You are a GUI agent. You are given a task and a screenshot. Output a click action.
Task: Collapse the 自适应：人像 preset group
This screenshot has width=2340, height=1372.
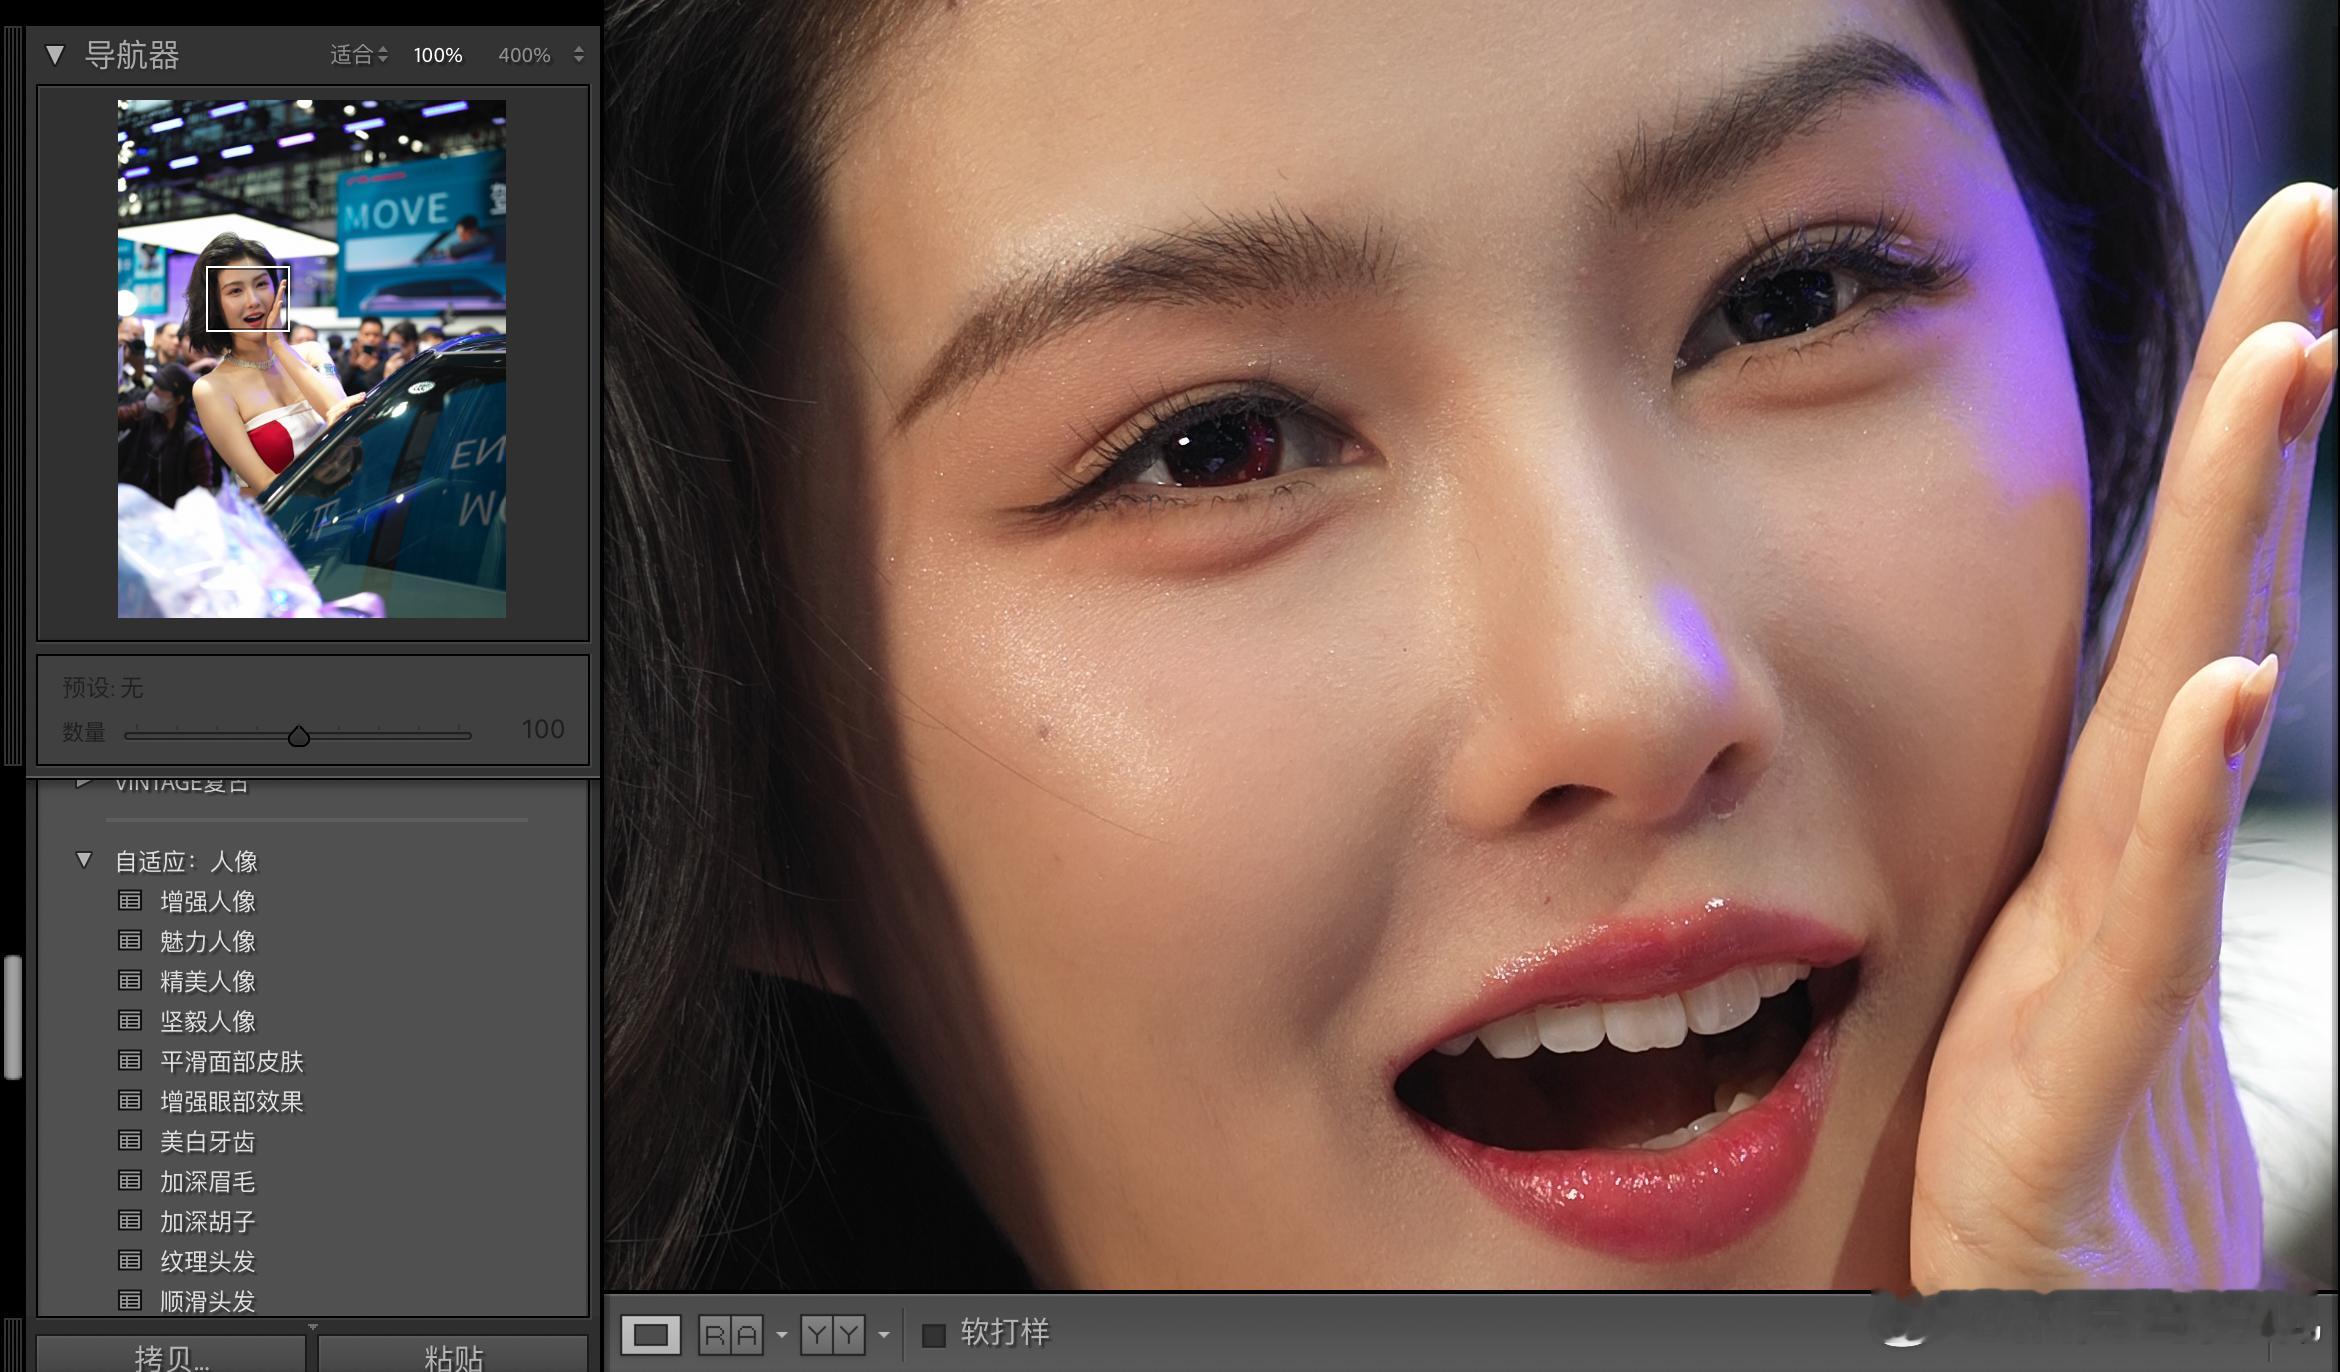click(84, 860)
